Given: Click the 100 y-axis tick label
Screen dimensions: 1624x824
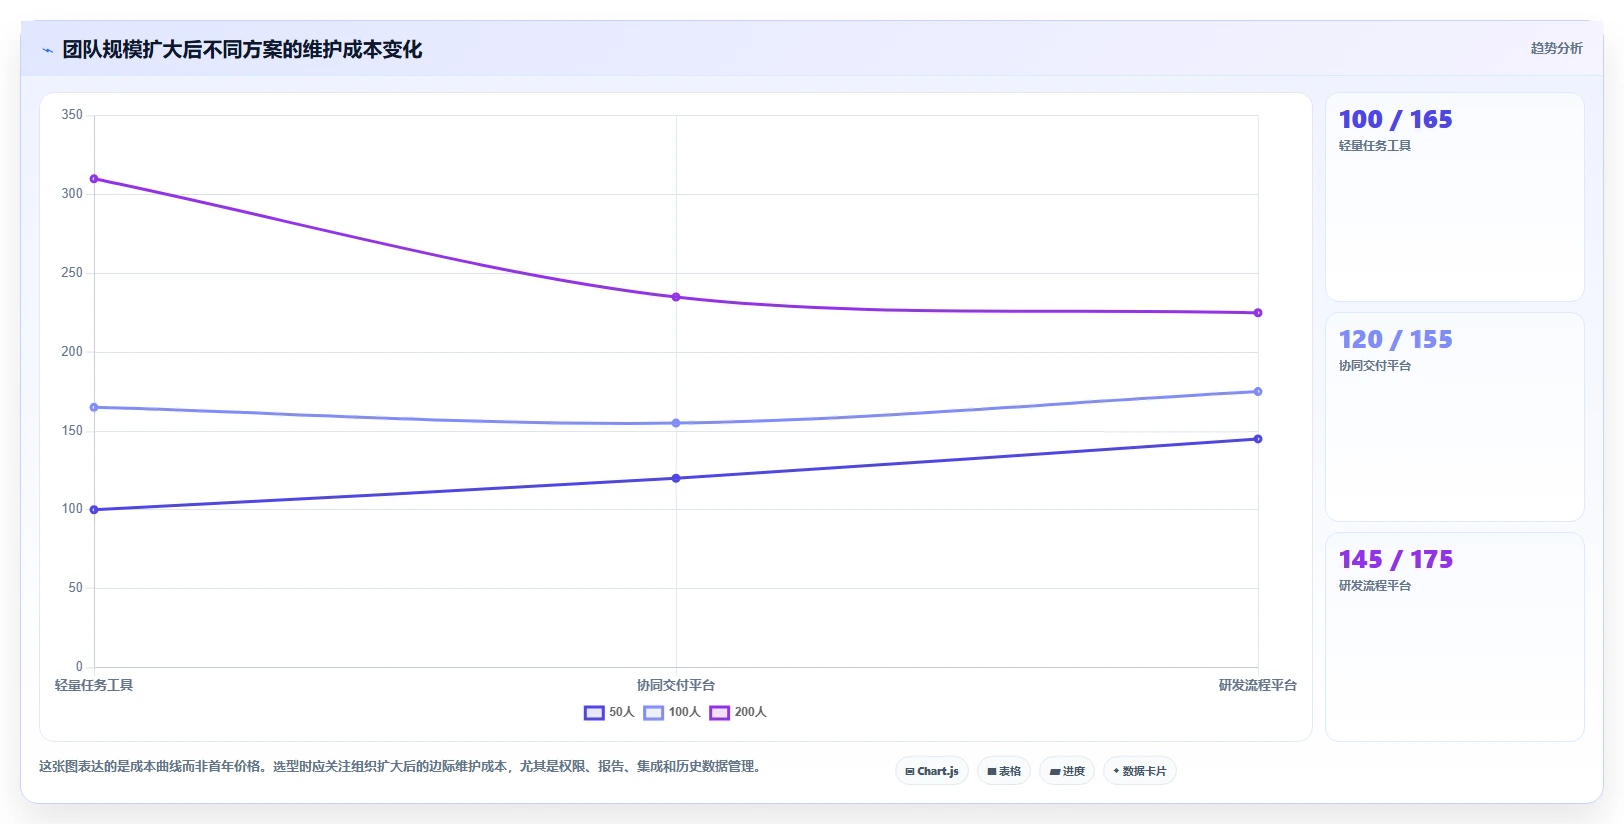Looking at the screenshot, I should pyautogui.click(x=72, y=509).
